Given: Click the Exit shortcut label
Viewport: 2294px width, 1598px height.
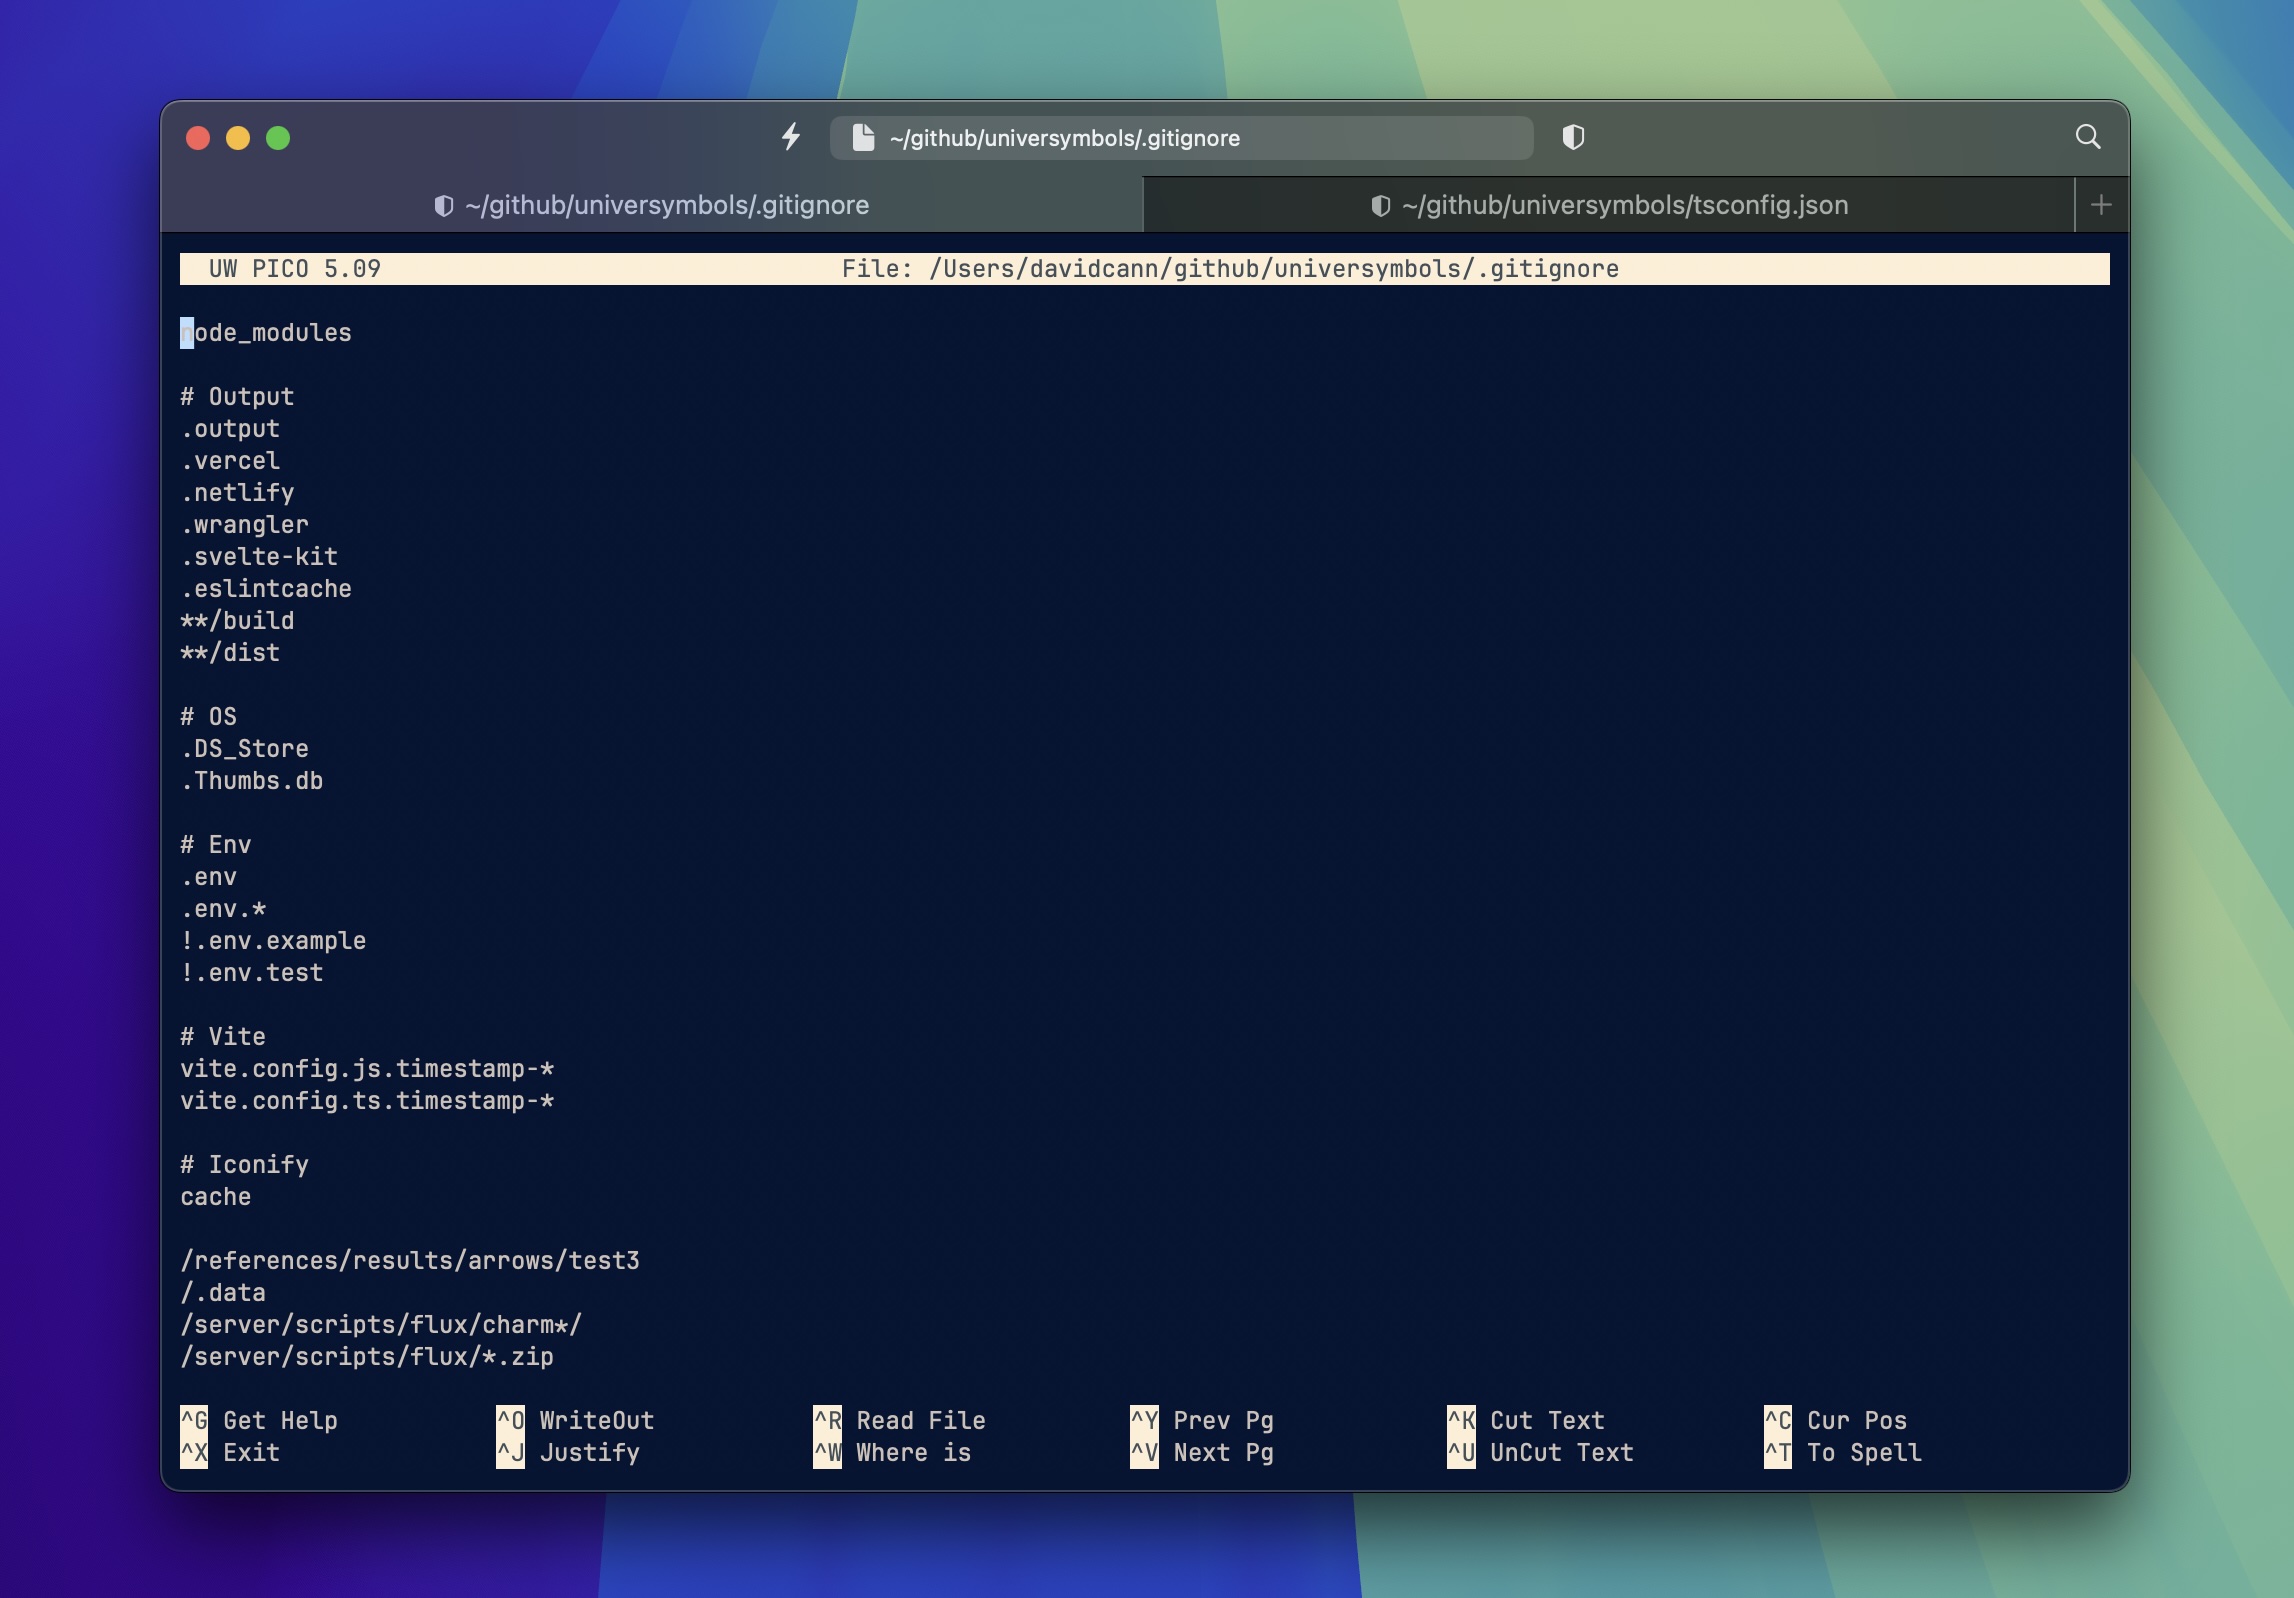Looking at the screenshot, I should 250,1453.
